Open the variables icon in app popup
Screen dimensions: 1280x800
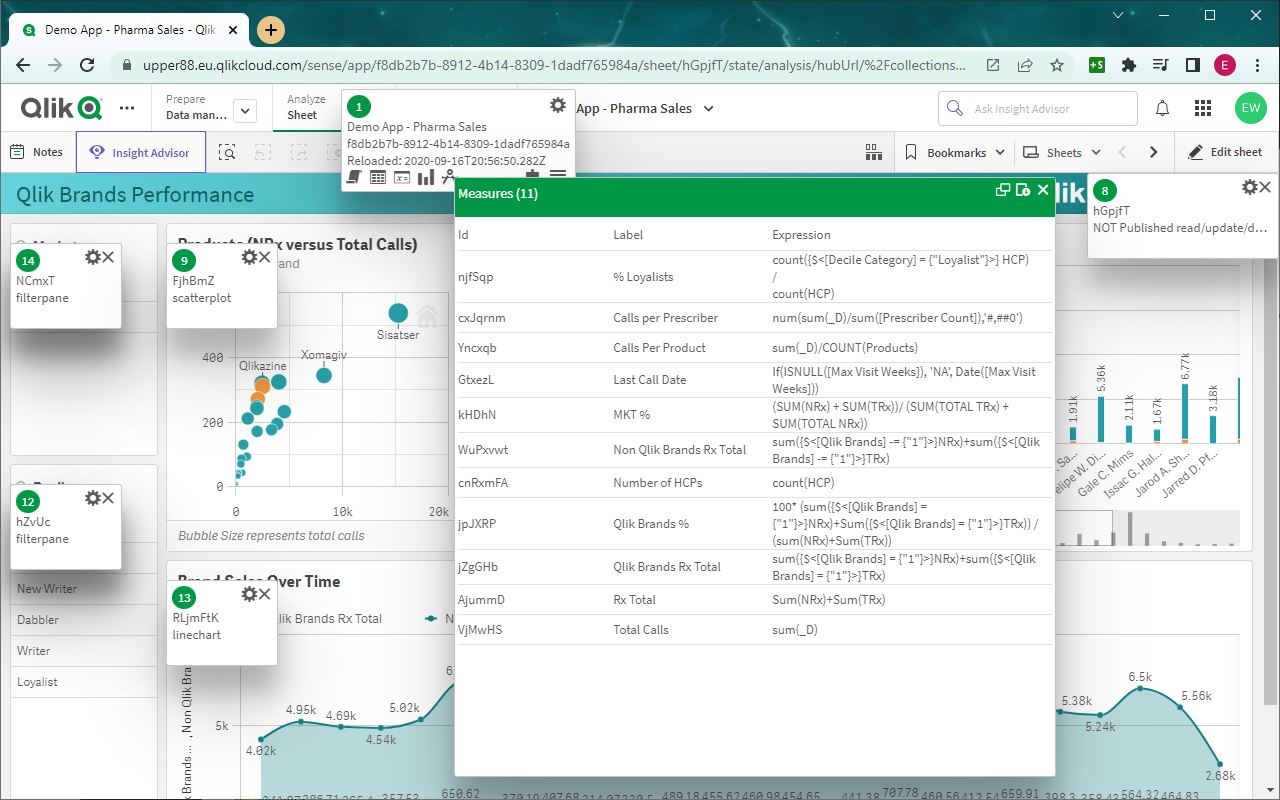tap(402, 177)
